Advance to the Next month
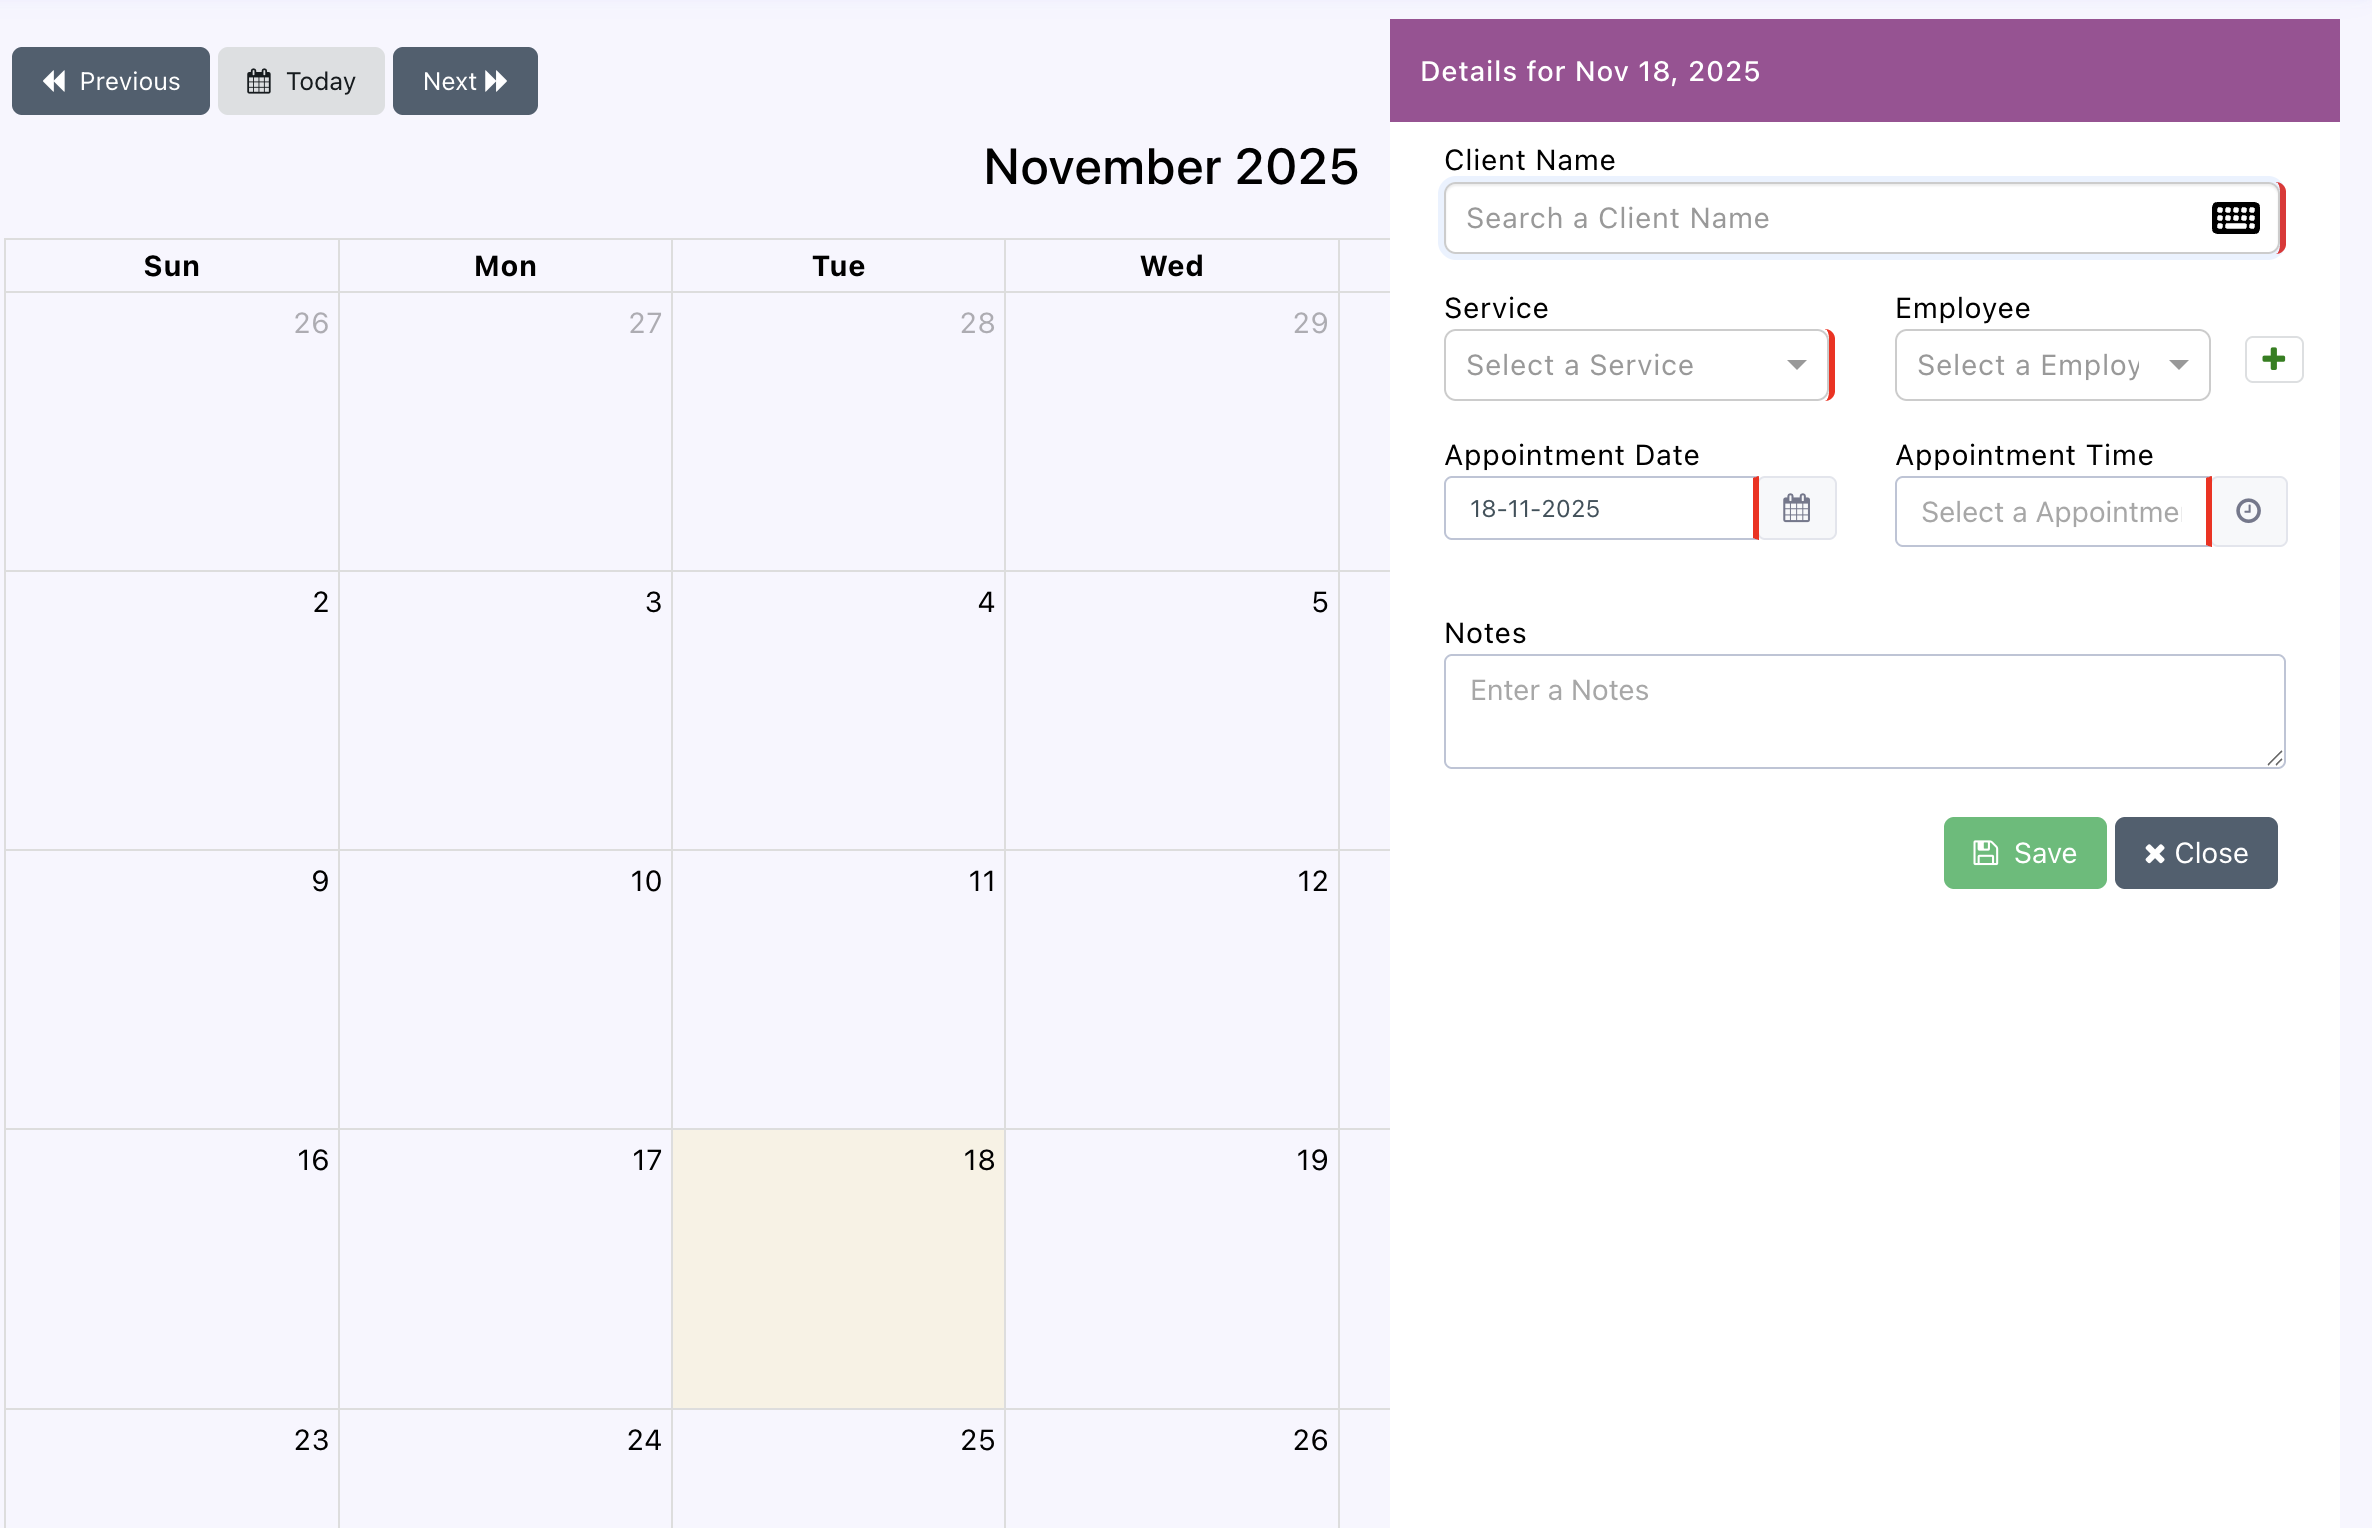The height and width of the screenshot is (1528, 2372). [465, 81]
